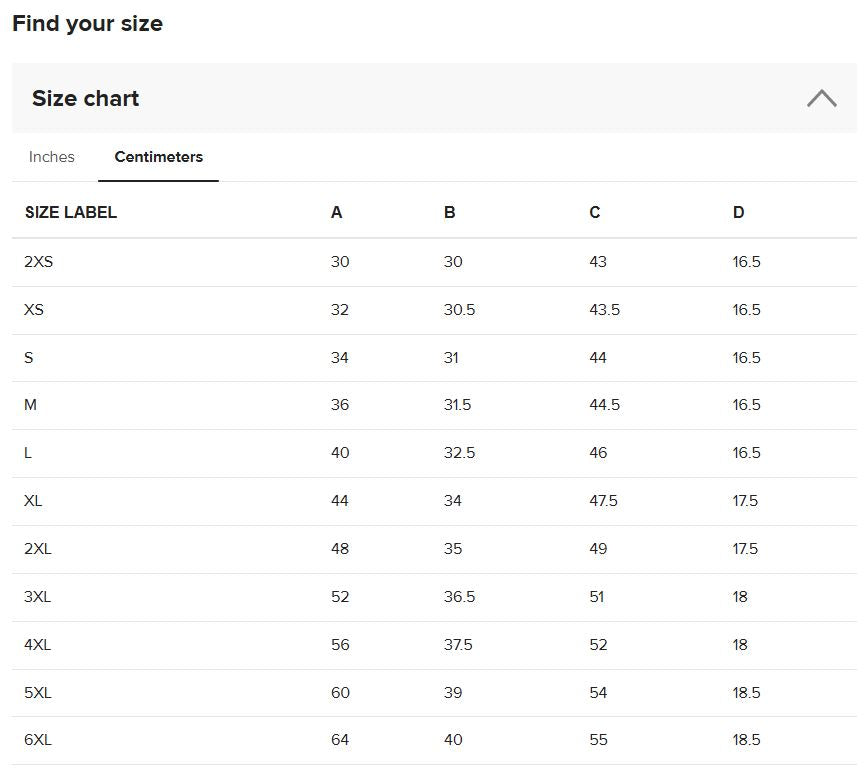
Task: Select the 6XL size row label
Action: [38, 740]
